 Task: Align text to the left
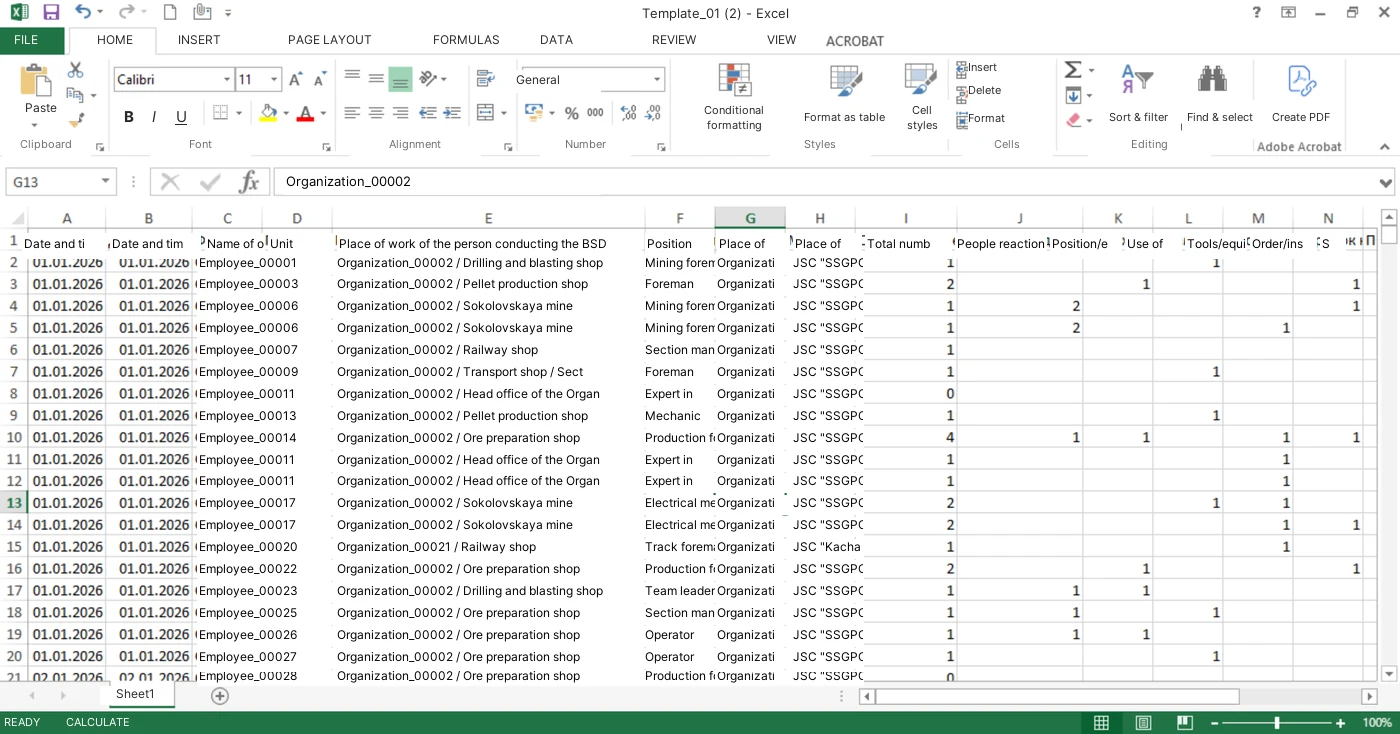(x=352, y=113)
